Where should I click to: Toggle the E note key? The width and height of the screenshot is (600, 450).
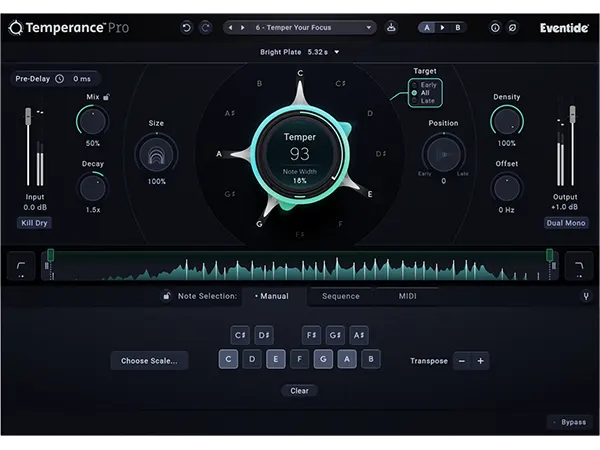tap(276, 359)
